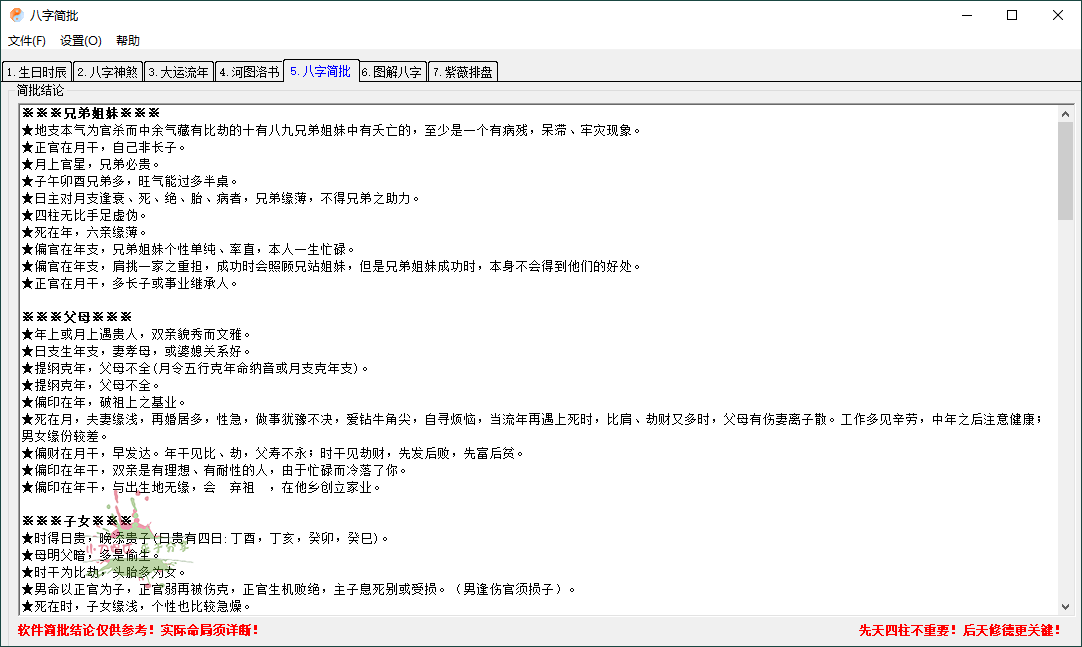Open the 设置(O) menu
The image size is (1082, 647).
78,41
